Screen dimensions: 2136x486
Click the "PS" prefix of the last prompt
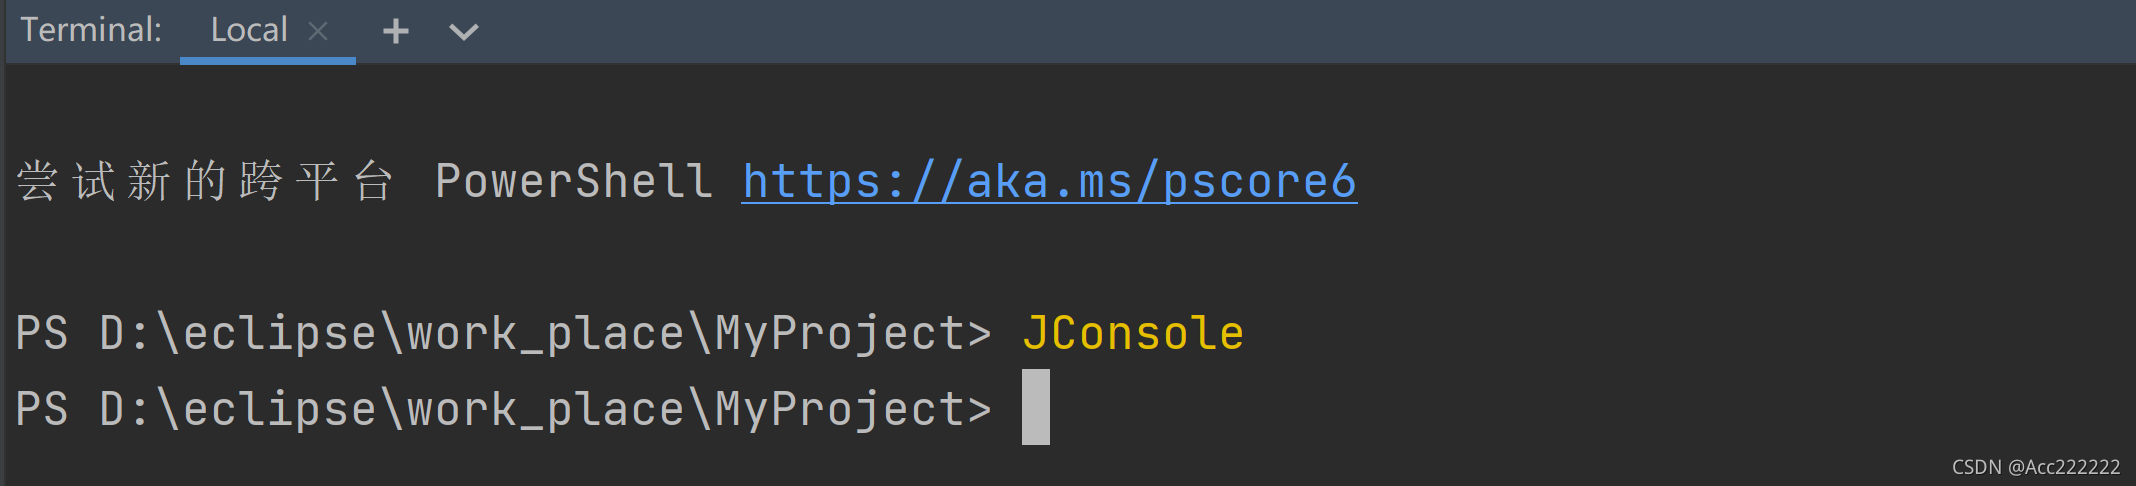42,409
